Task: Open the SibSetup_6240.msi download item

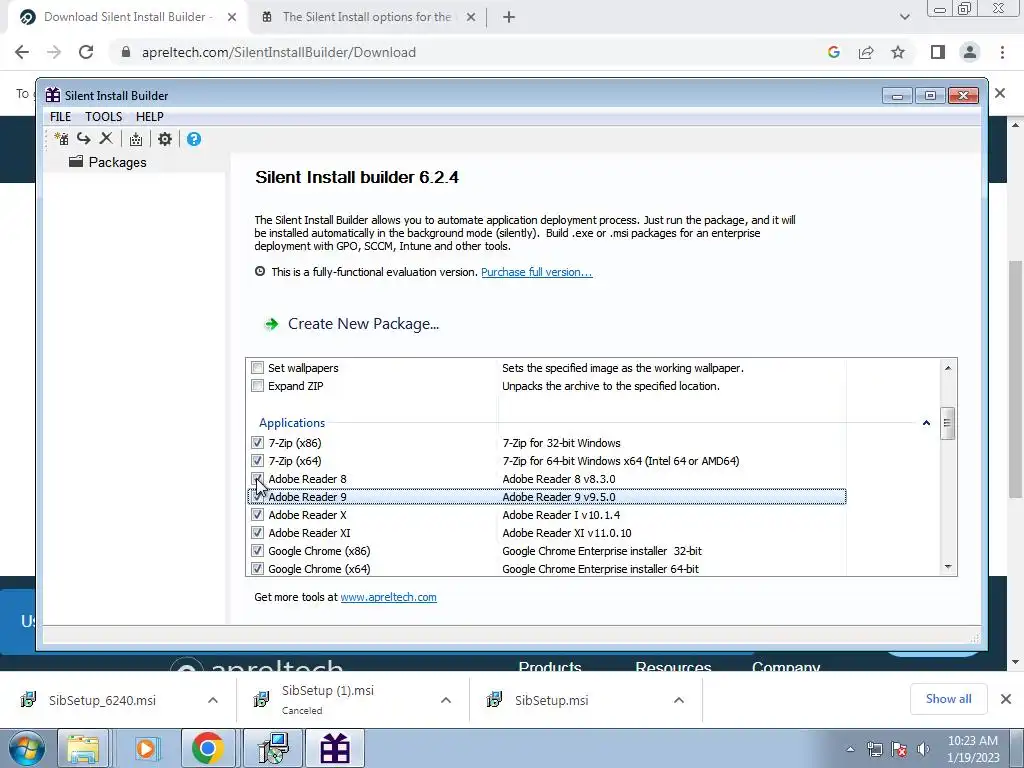Action: tap(102, 700)
